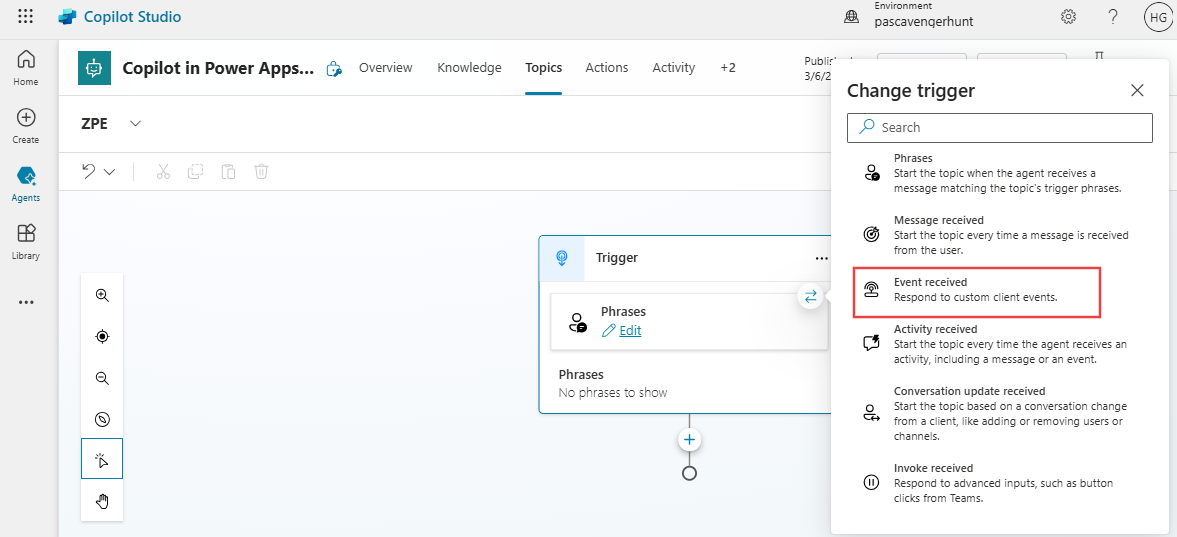1177x537 pixels.
Task: Activate the selection pointer tool
Action: tap(102, 459)
